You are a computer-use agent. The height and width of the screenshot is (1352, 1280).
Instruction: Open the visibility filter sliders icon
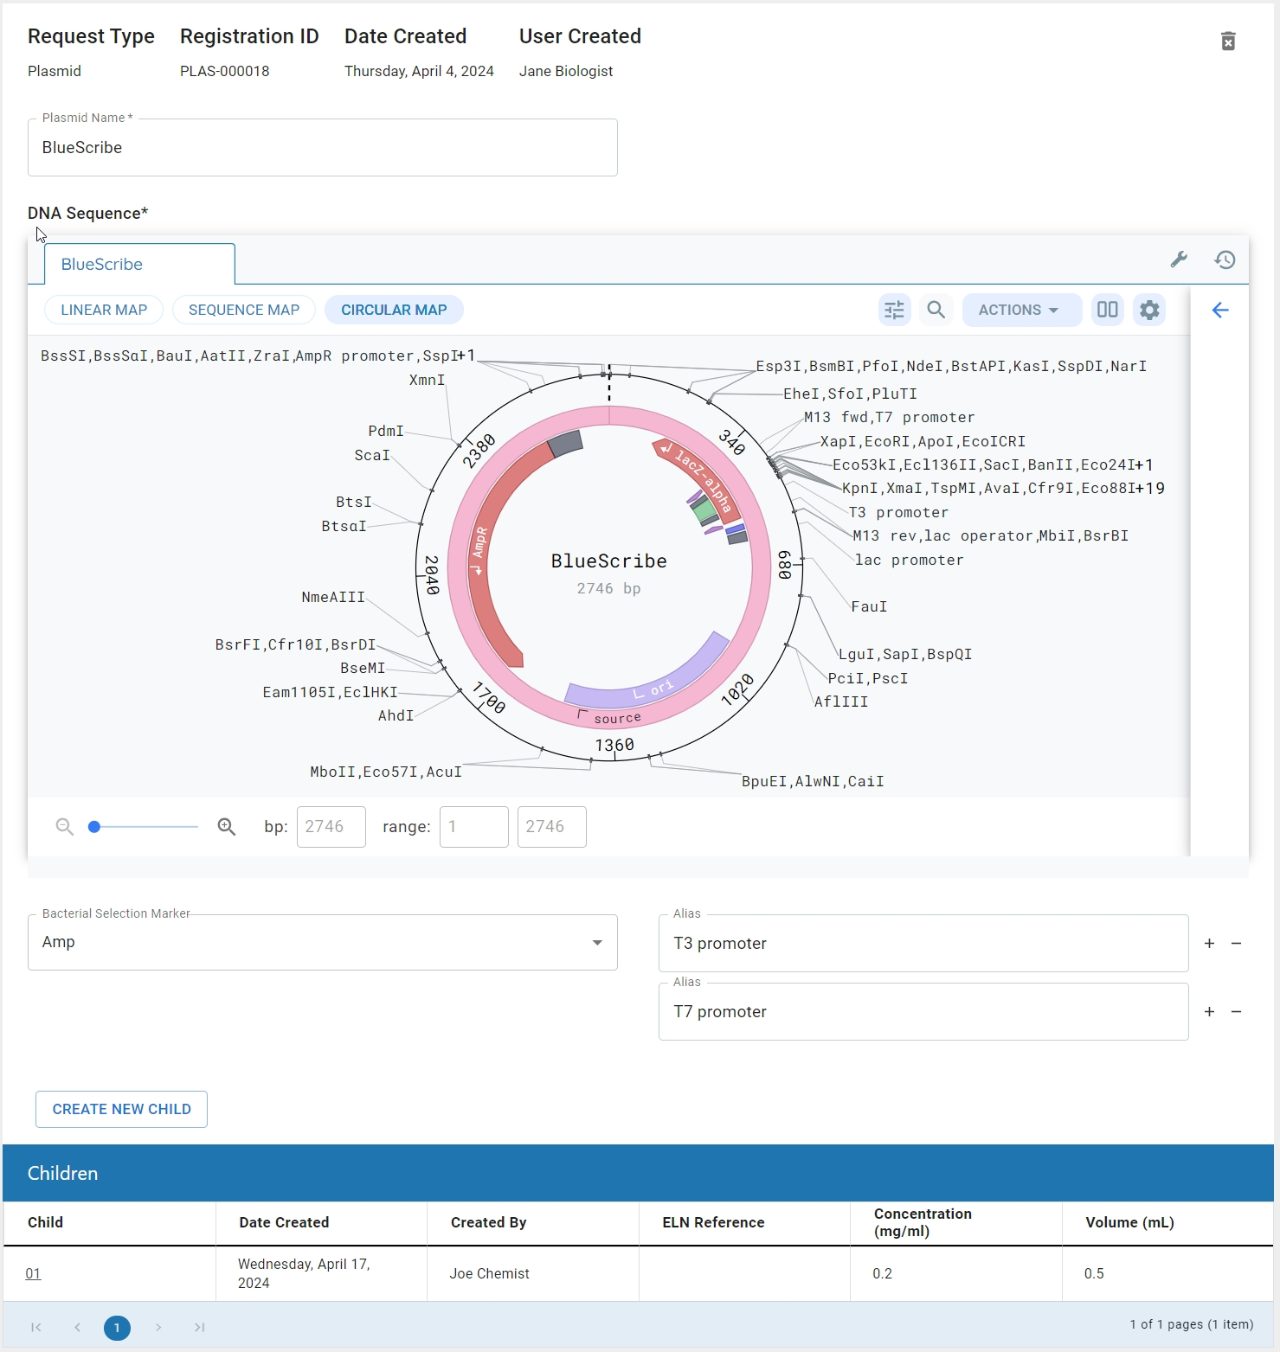(x=894, y=310)
